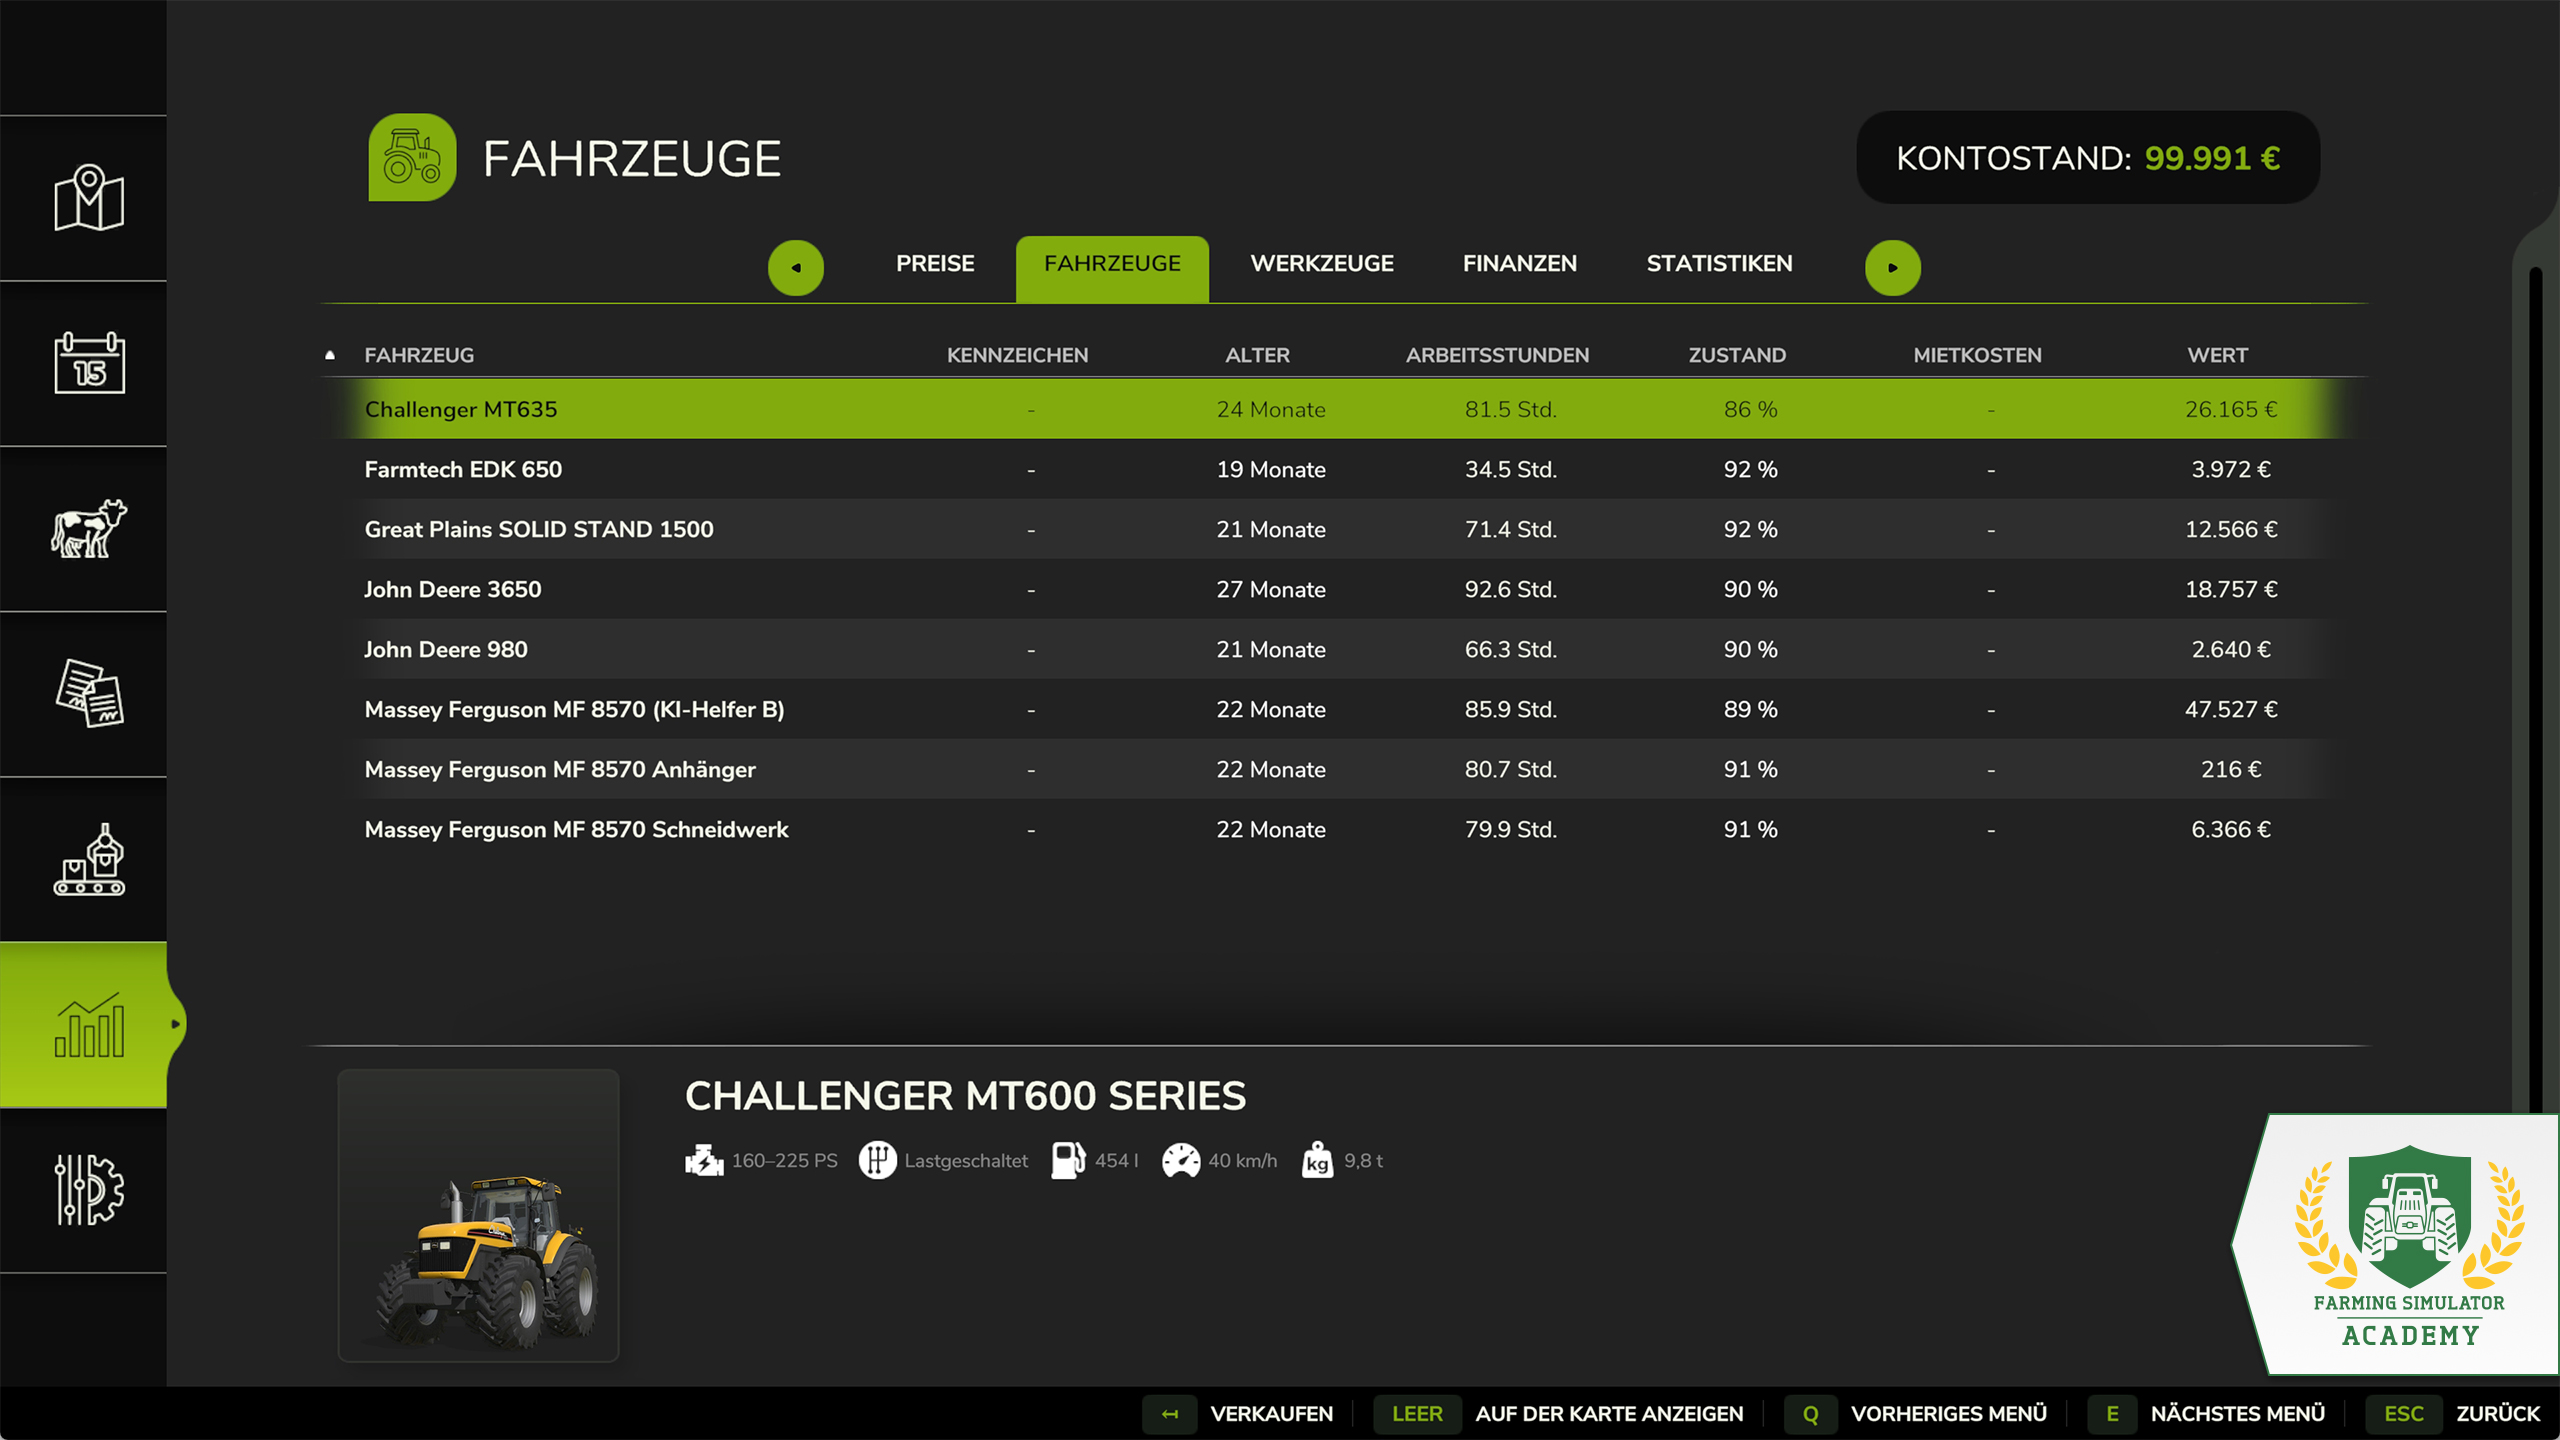Open the settings sliders gear icon
This screenshot has width=2560, height=1440.
coord(89,1189)
